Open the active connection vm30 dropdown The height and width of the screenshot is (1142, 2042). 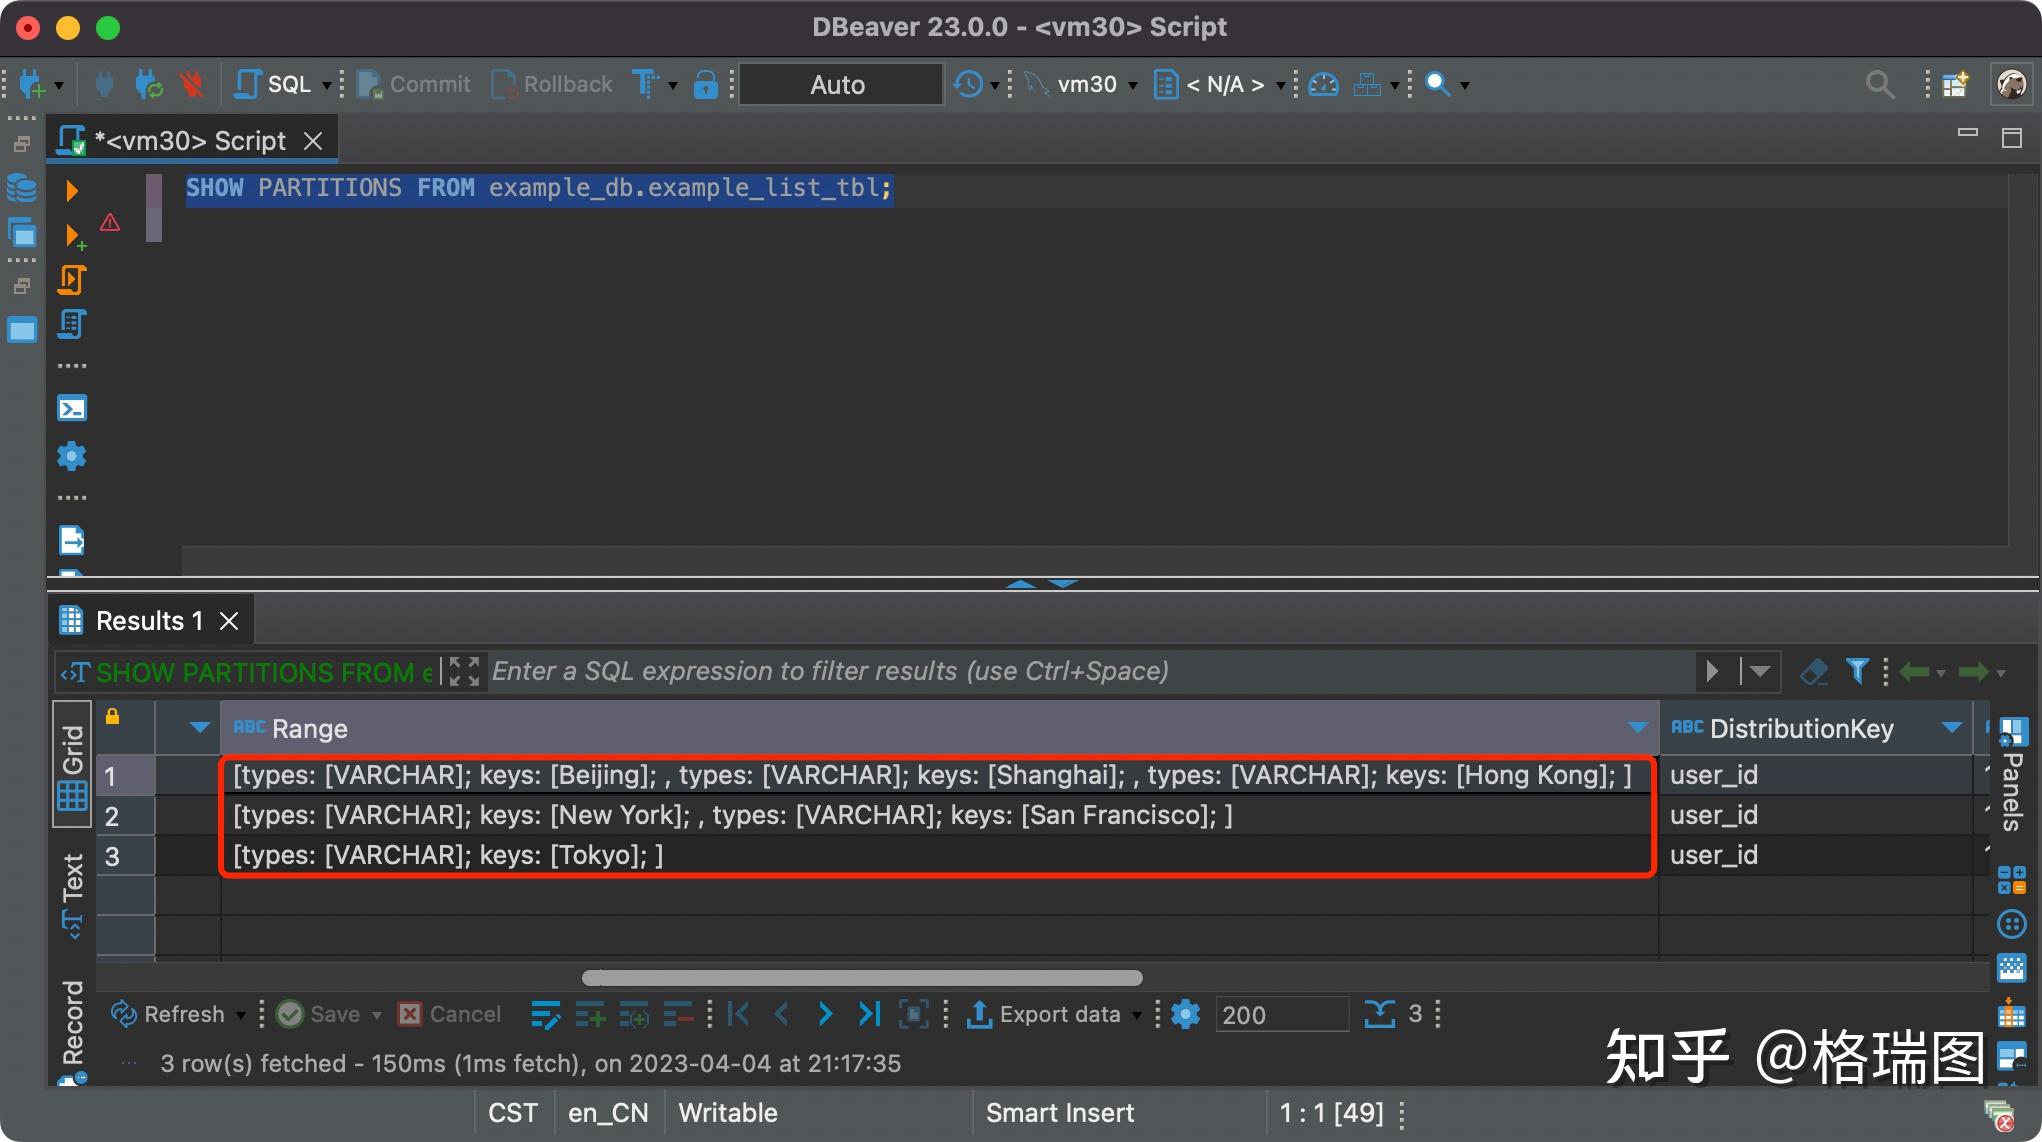pyautogui.click(x=1087, y=85)
